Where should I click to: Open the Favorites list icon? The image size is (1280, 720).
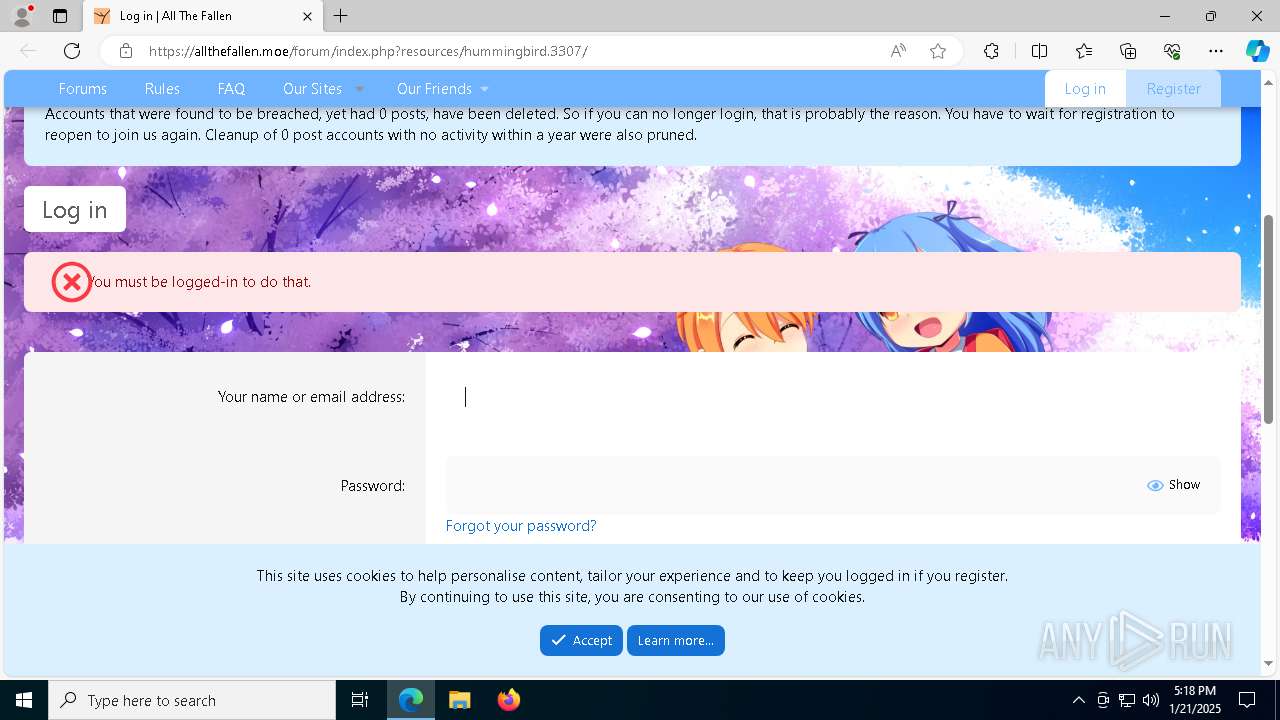tap(1084, 51)
